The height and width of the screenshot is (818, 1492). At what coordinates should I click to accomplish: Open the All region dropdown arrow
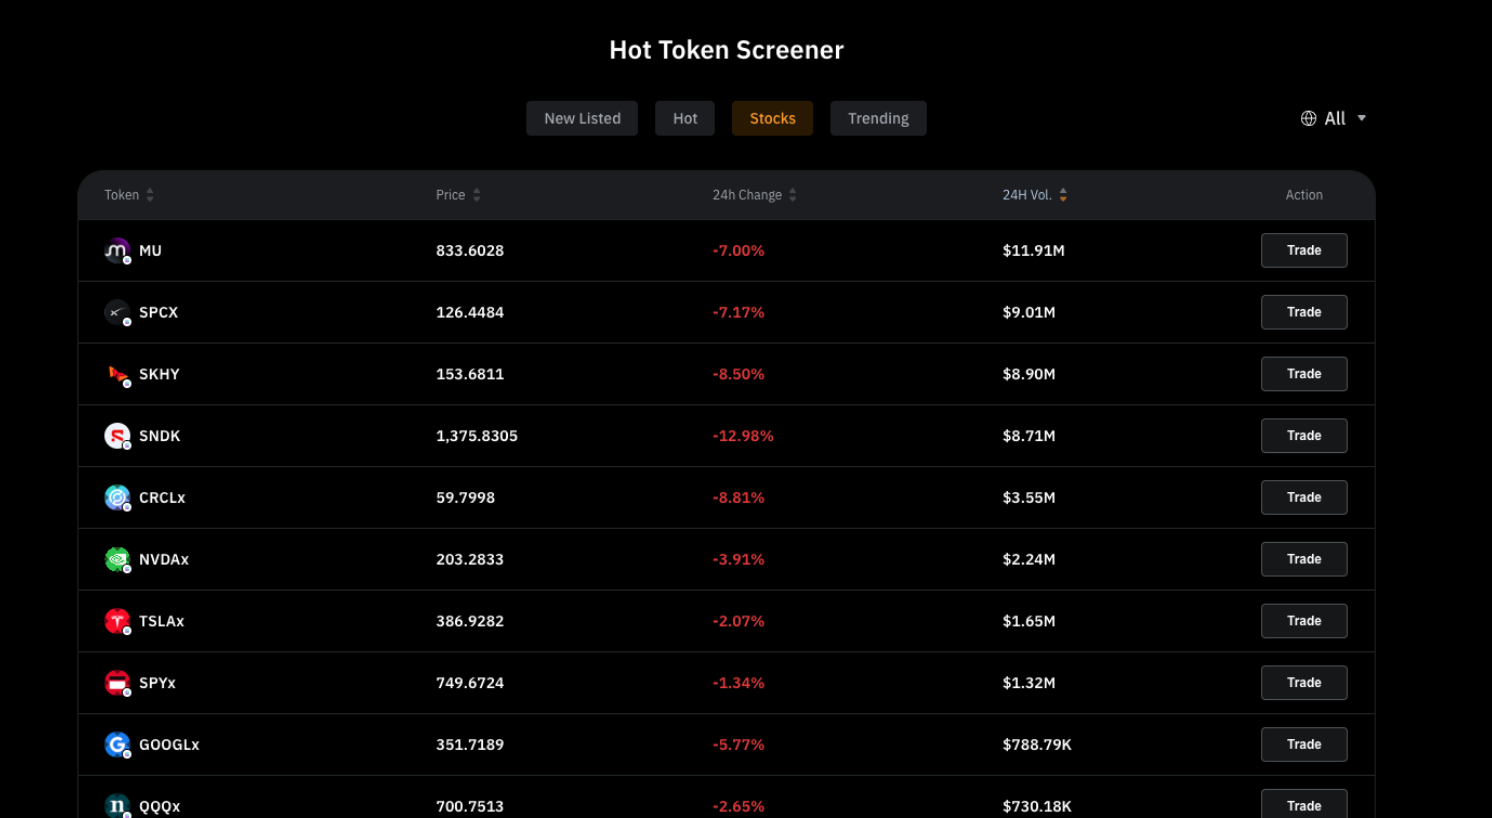[x=1361, y=118]
